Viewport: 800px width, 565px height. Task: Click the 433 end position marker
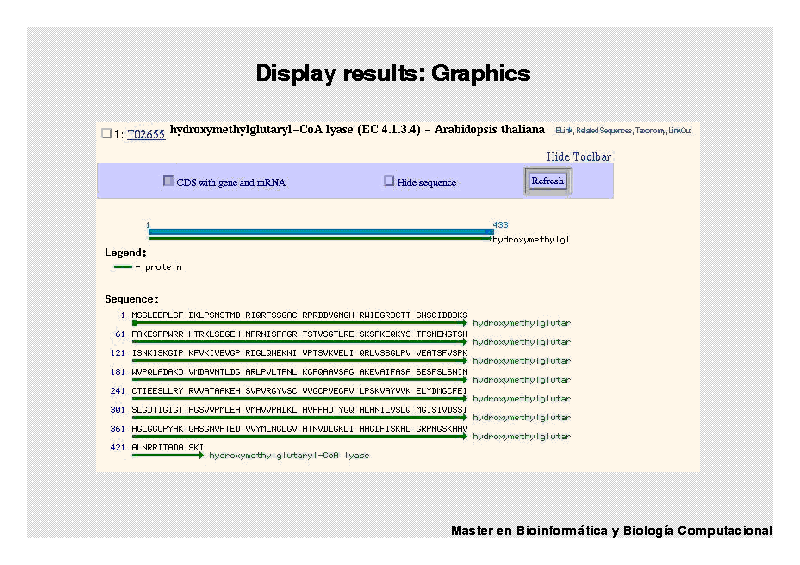coord(501,225)
